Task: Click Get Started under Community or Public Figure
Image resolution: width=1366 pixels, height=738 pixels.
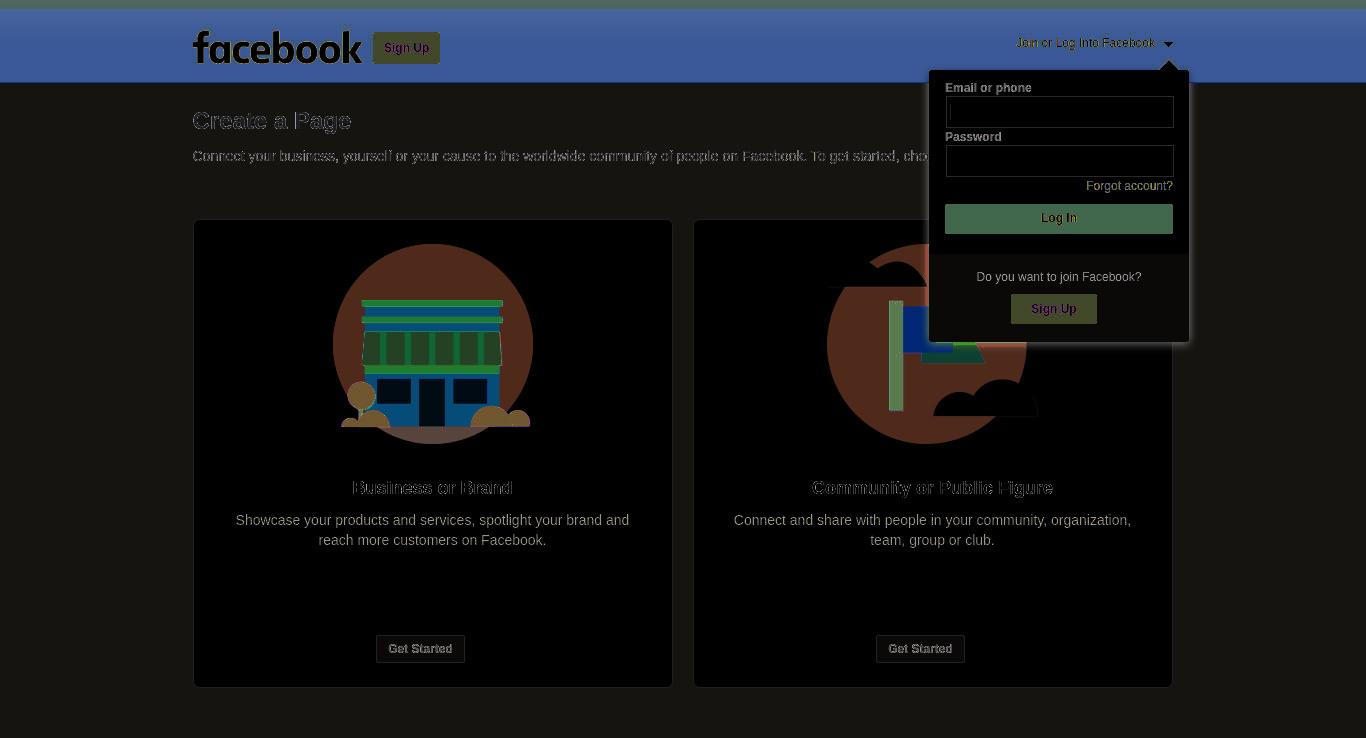Action: point(920,649)
